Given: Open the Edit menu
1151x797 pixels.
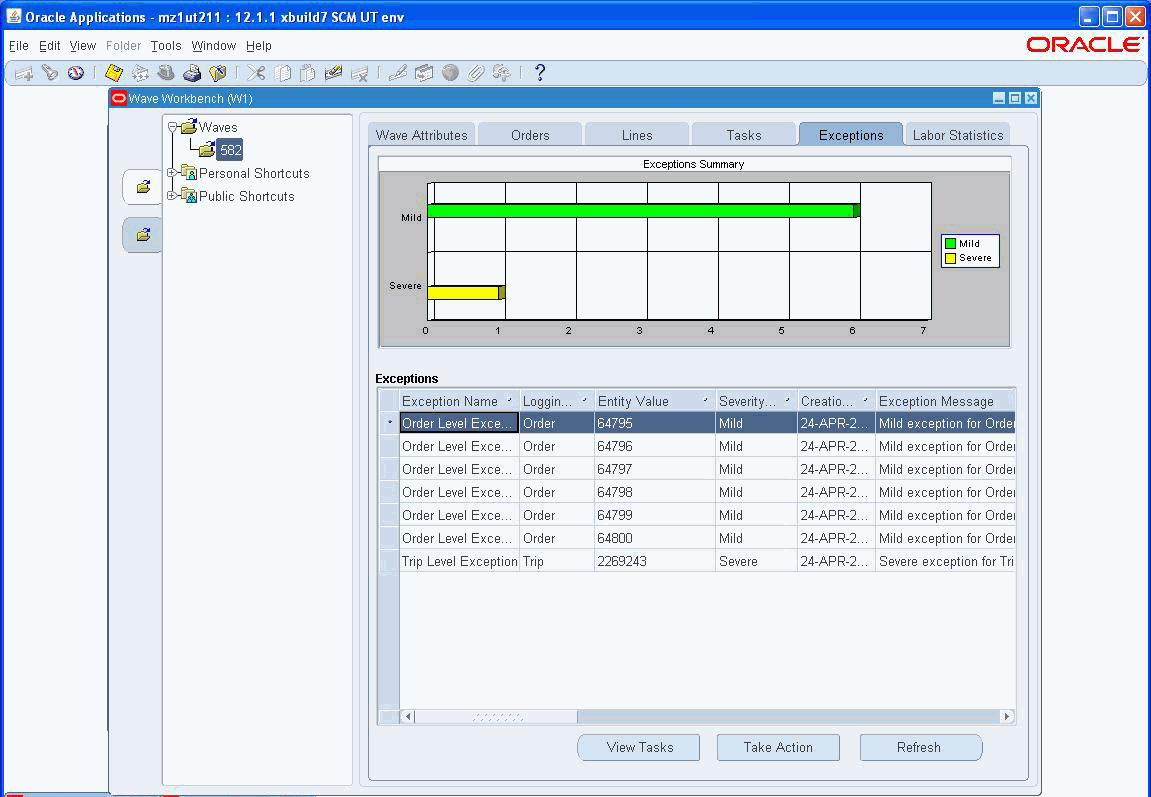Looking at the screenshot, I should coord(49,46).
